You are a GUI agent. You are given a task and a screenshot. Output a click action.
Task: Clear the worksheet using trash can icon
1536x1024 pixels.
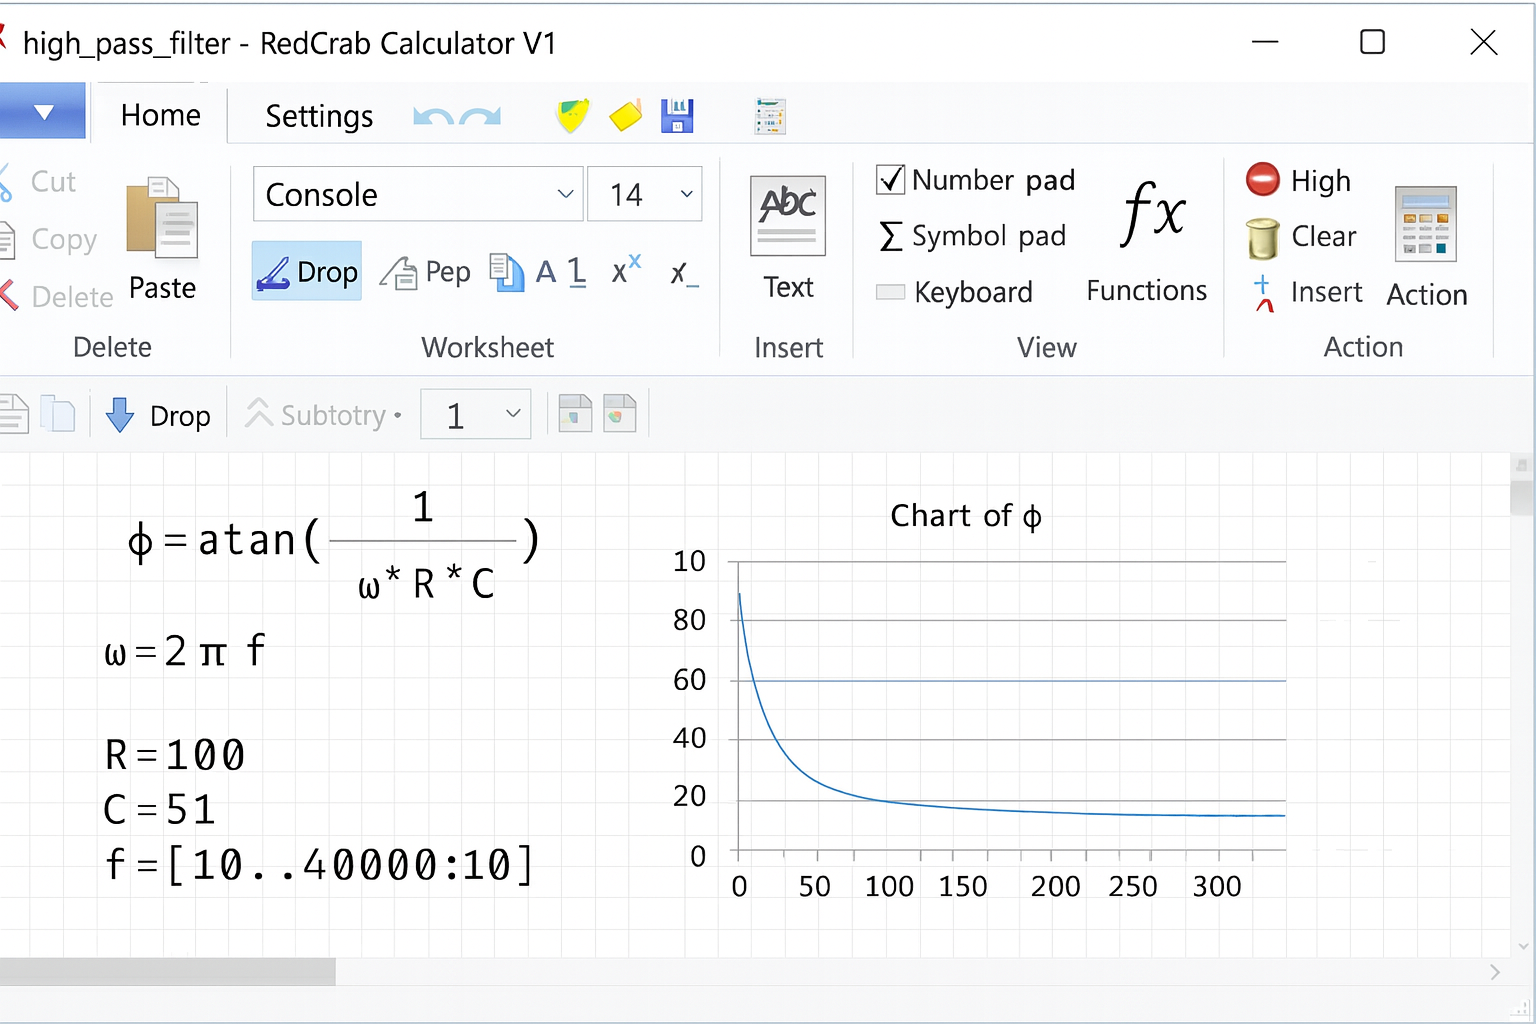tap(1261, 238)
